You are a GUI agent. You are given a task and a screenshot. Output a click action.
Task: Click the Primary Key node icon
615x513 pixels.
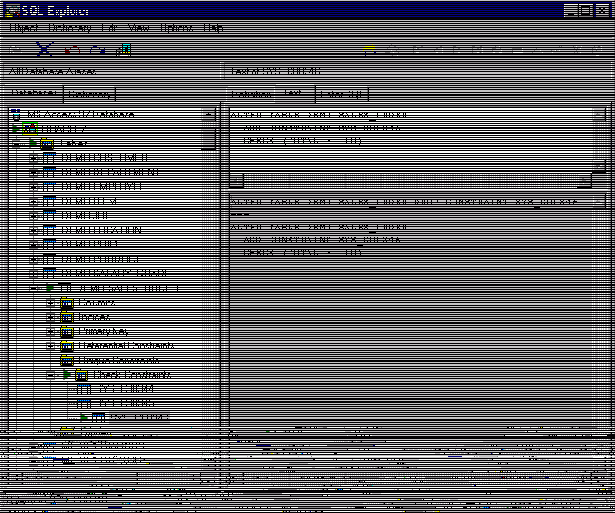67,331
